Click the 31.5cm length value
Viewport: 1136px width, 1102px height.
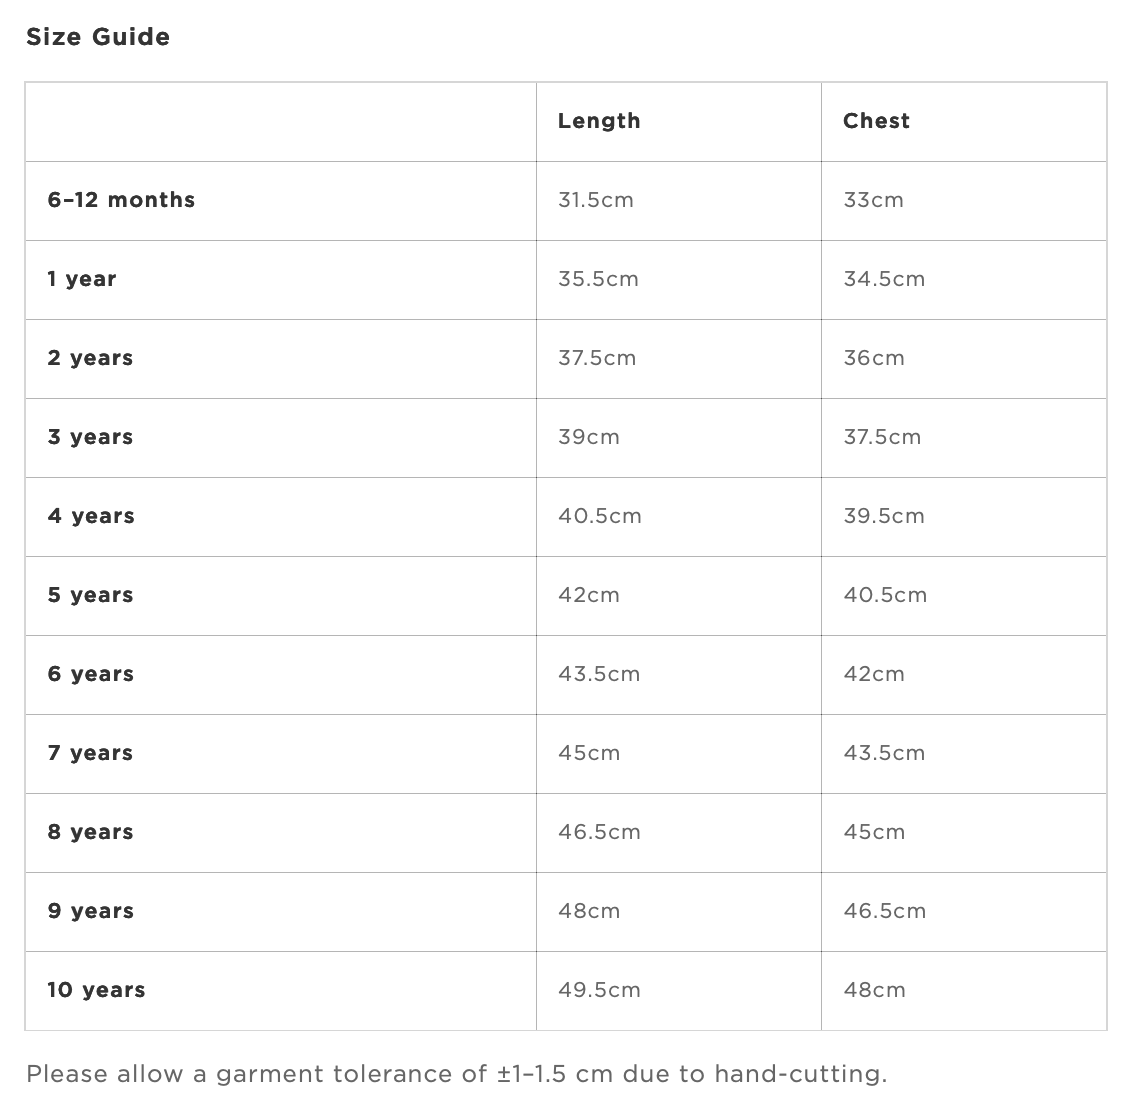(596, 201)
